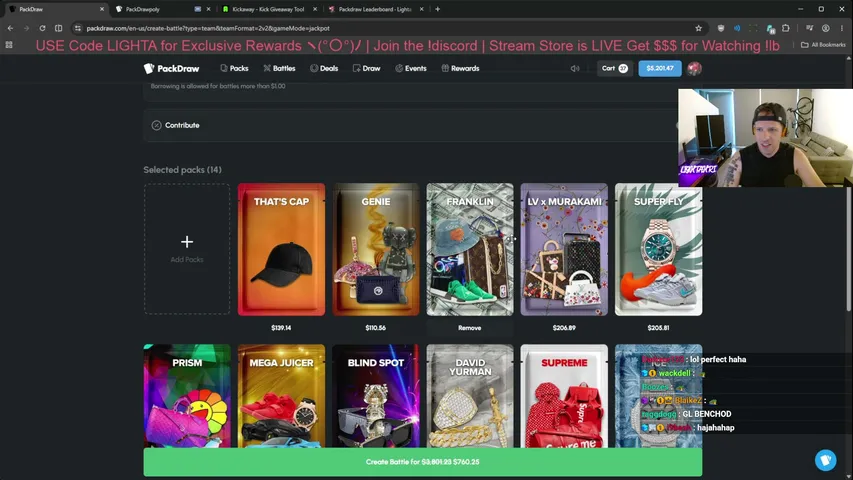
Task: Mute site sound with speaker icon
Action: [x=575, y=69]
